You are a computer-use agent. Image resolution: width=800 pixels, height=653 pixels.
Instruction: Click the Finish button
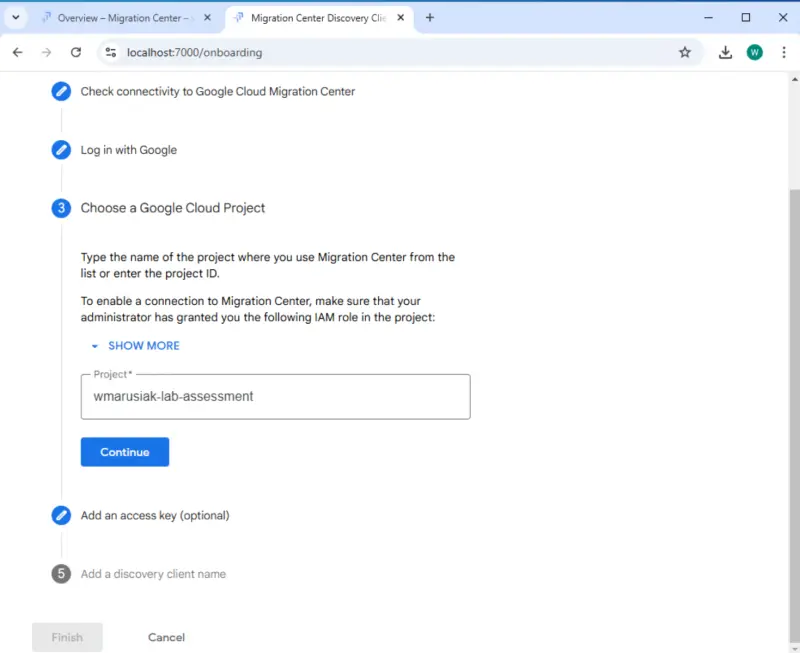tap(66, 637)
